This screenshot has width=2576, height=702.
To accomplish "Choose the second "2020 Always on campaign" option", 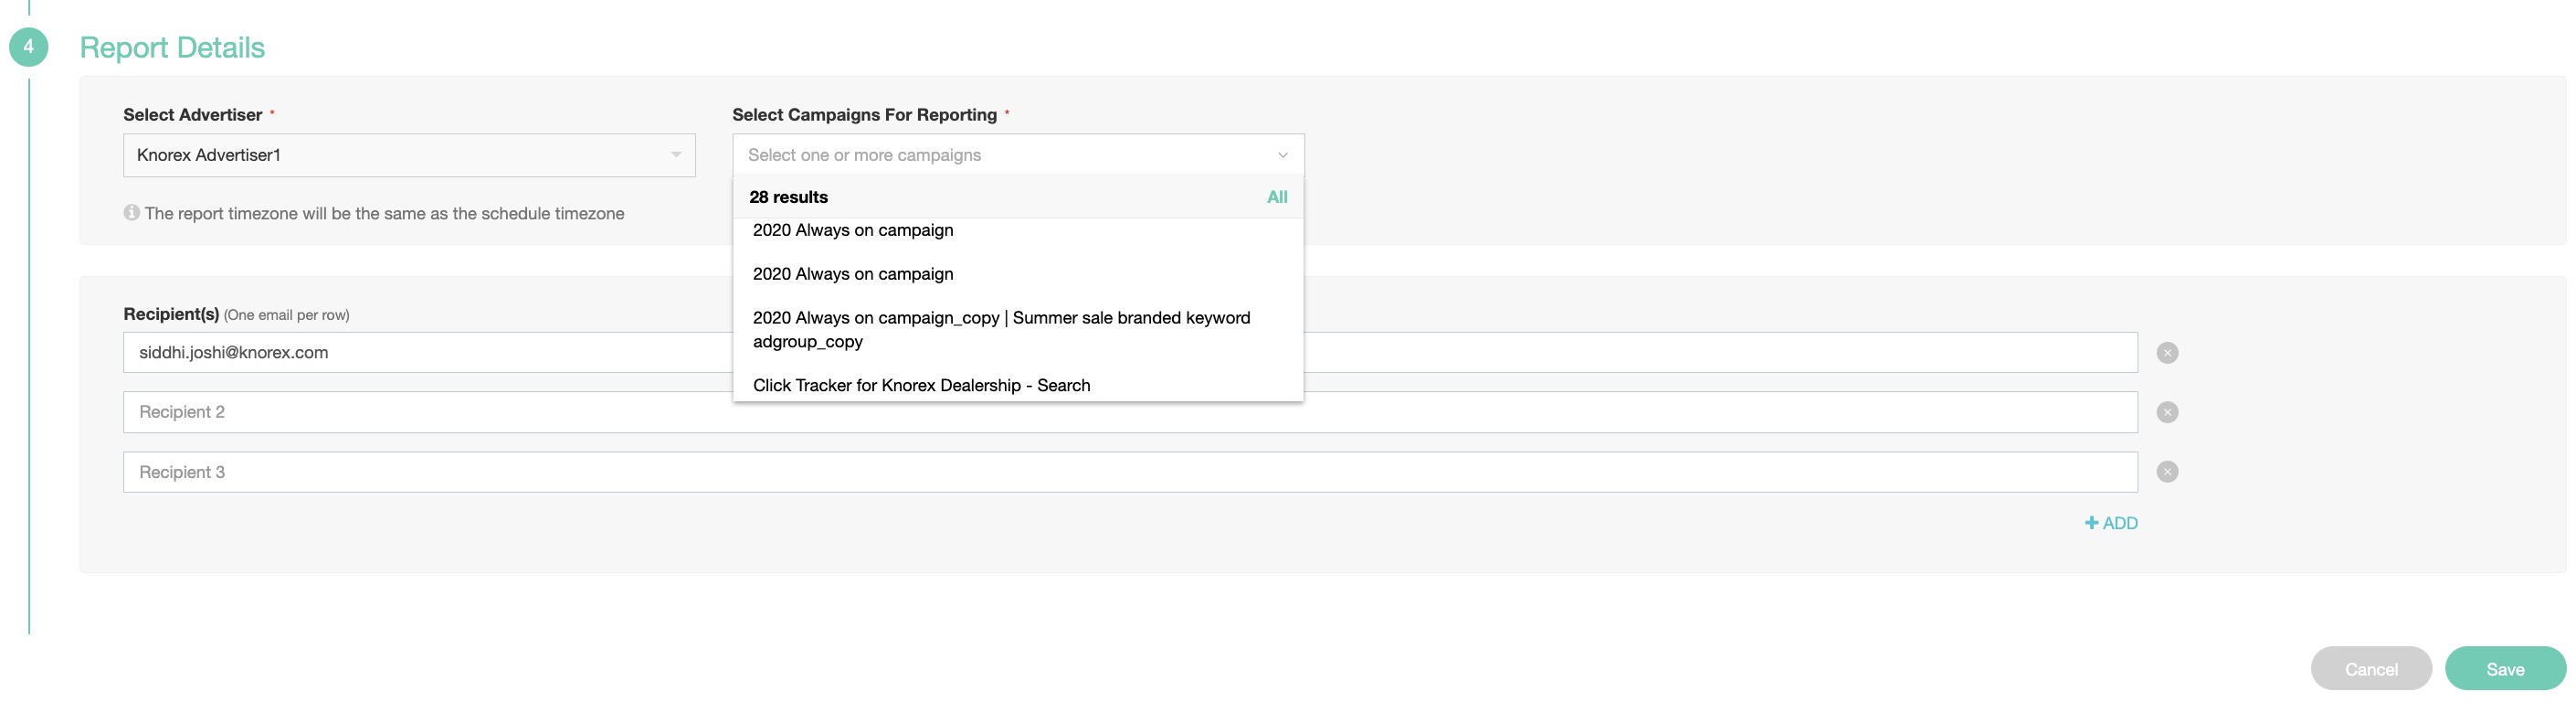I will pos(853,274).
